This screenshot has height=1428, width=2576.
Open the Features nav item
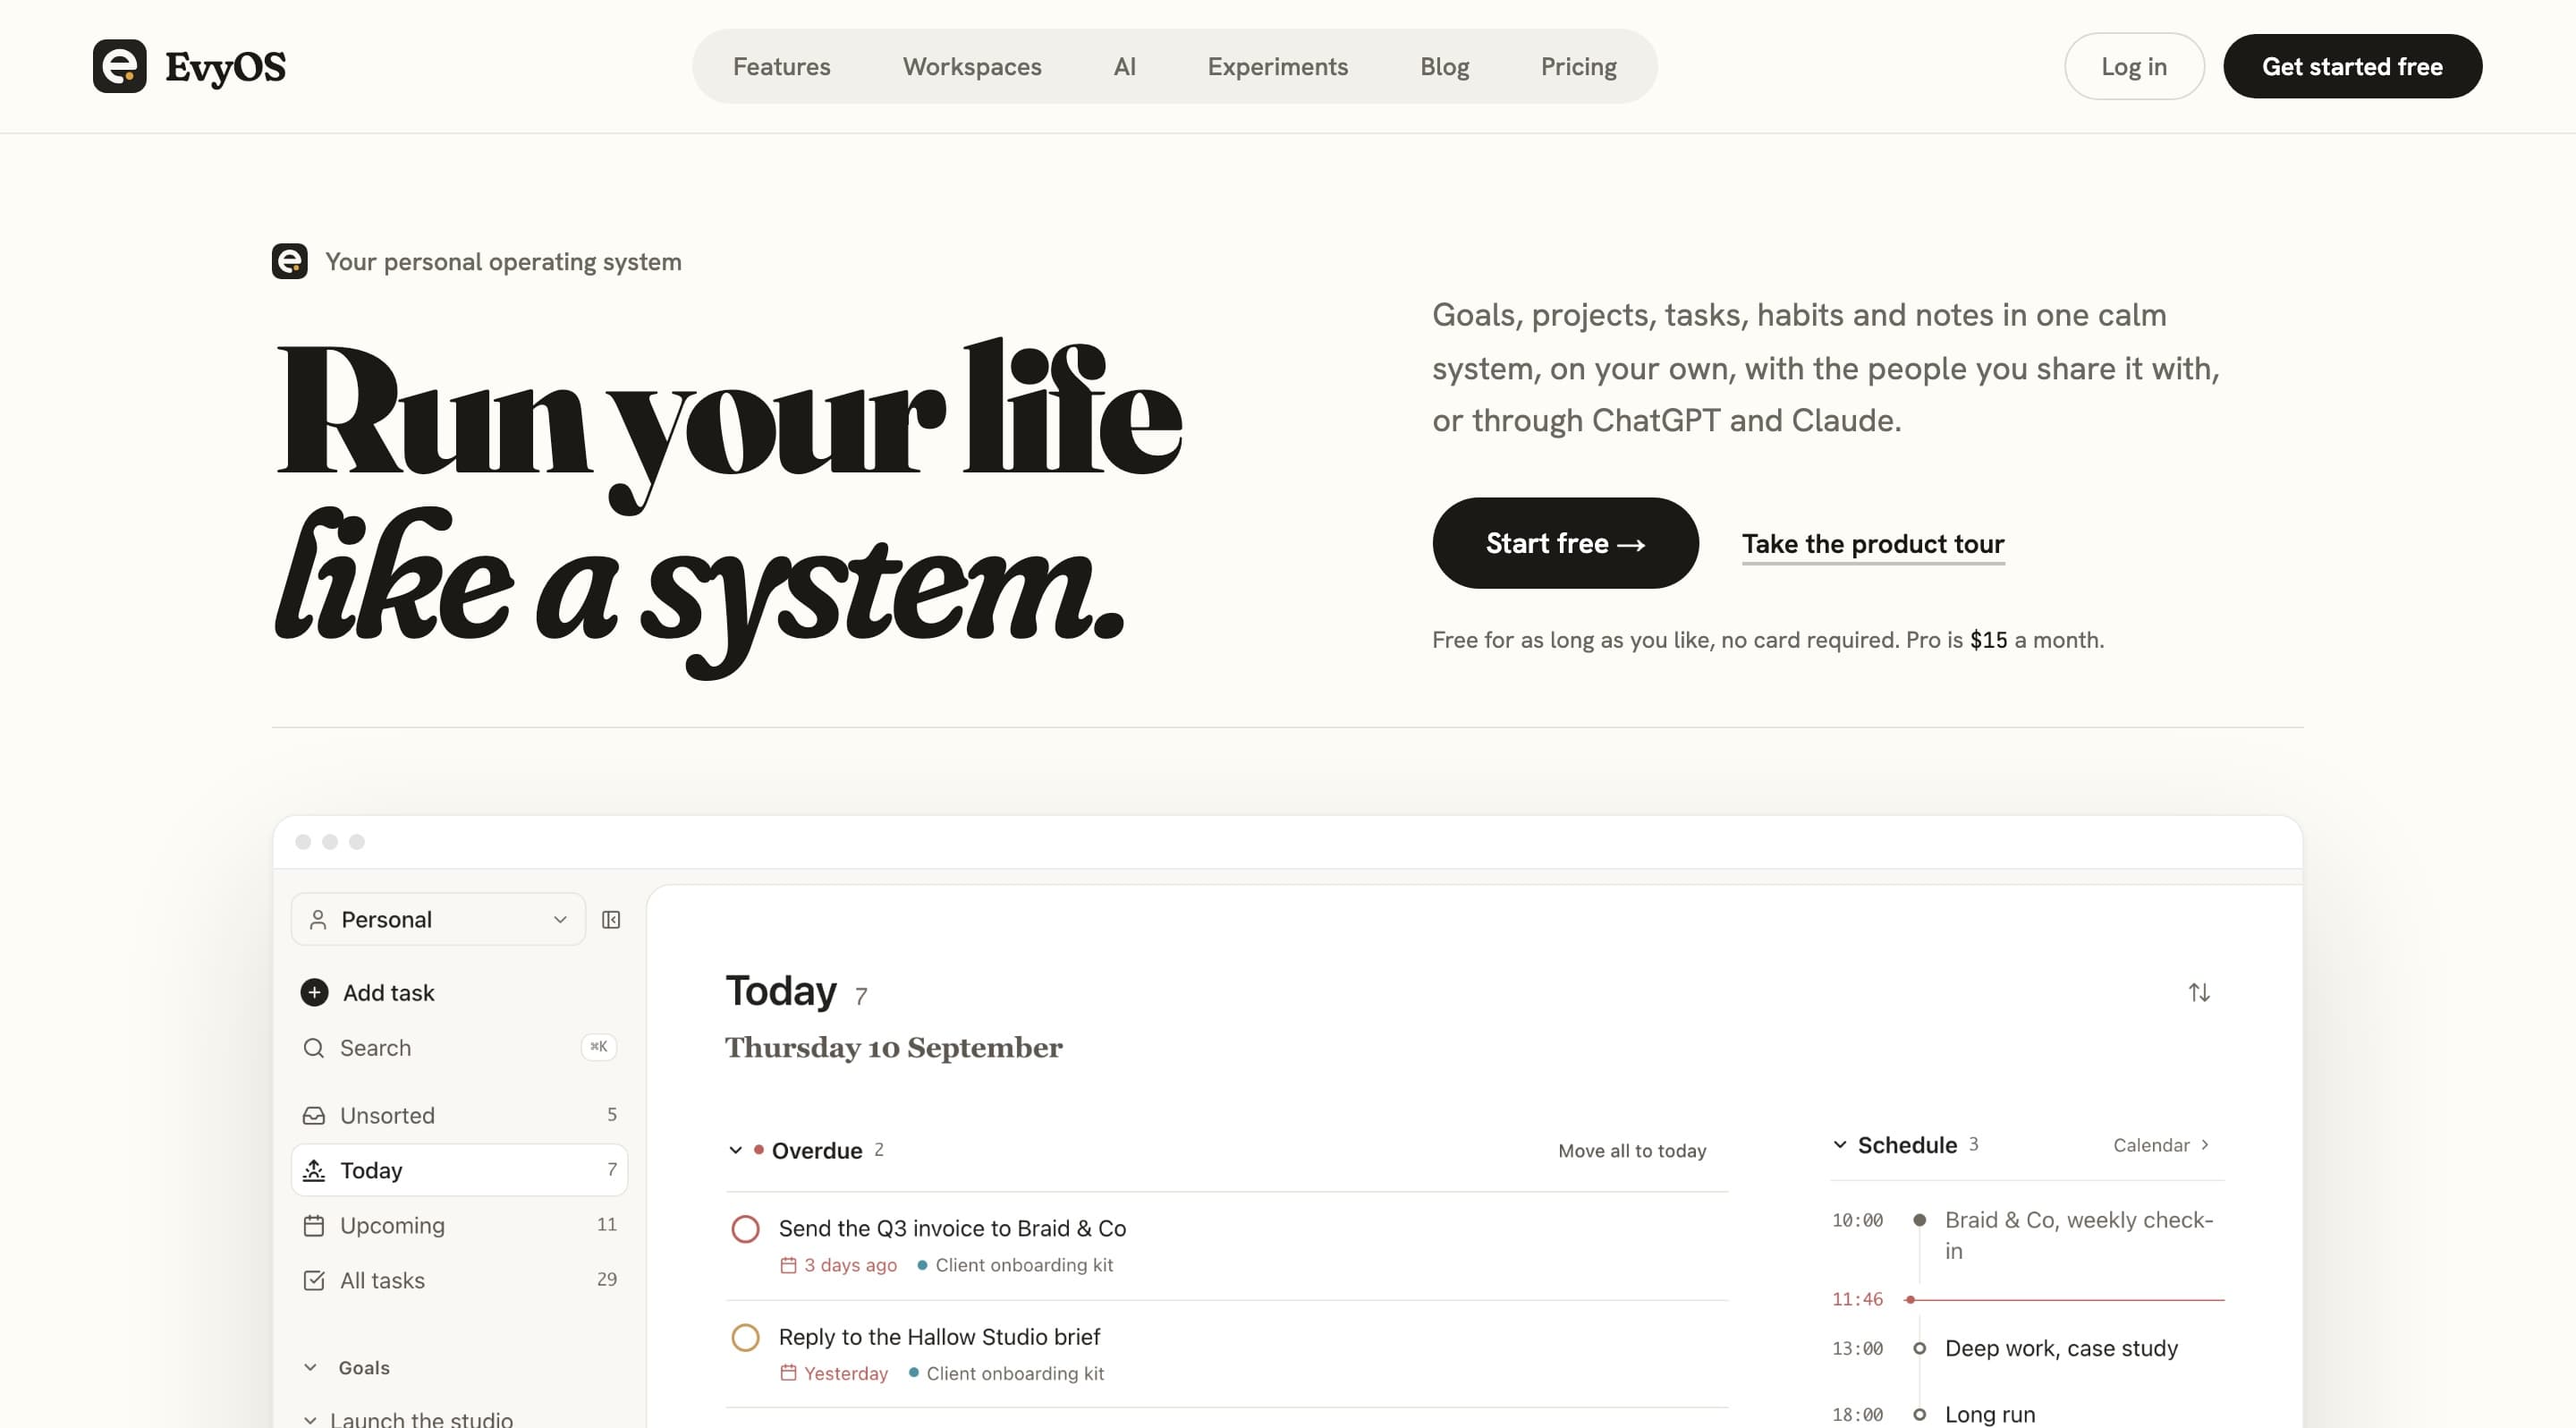click(x=781, y=66)
